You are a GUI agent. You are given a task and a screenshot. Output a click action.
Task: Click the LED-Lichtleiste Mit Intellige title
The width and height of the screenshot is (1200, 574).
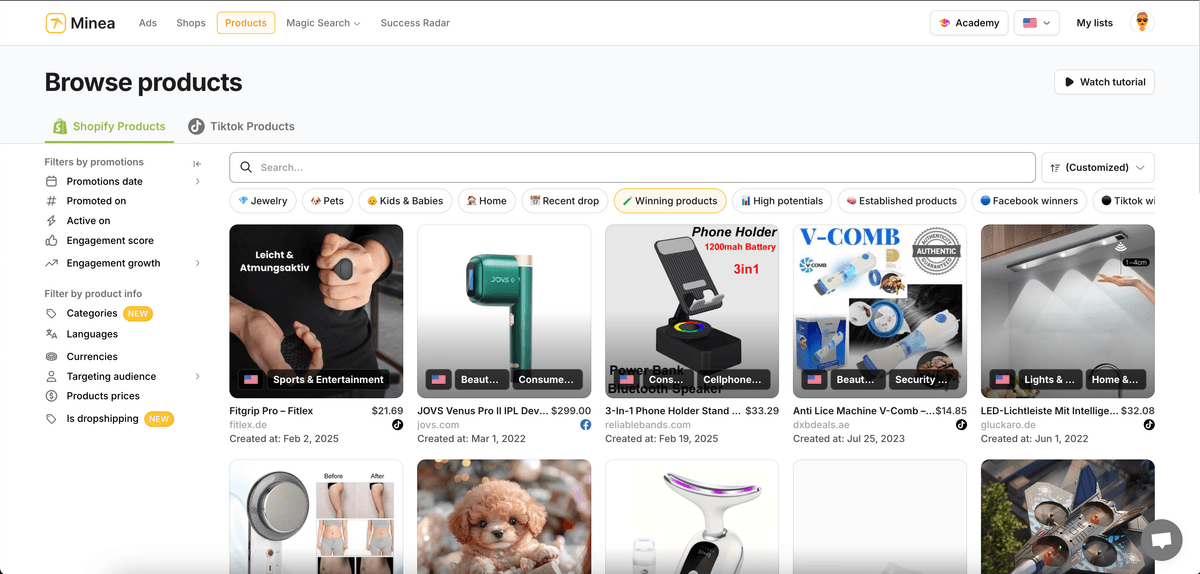coord(1048,411)
